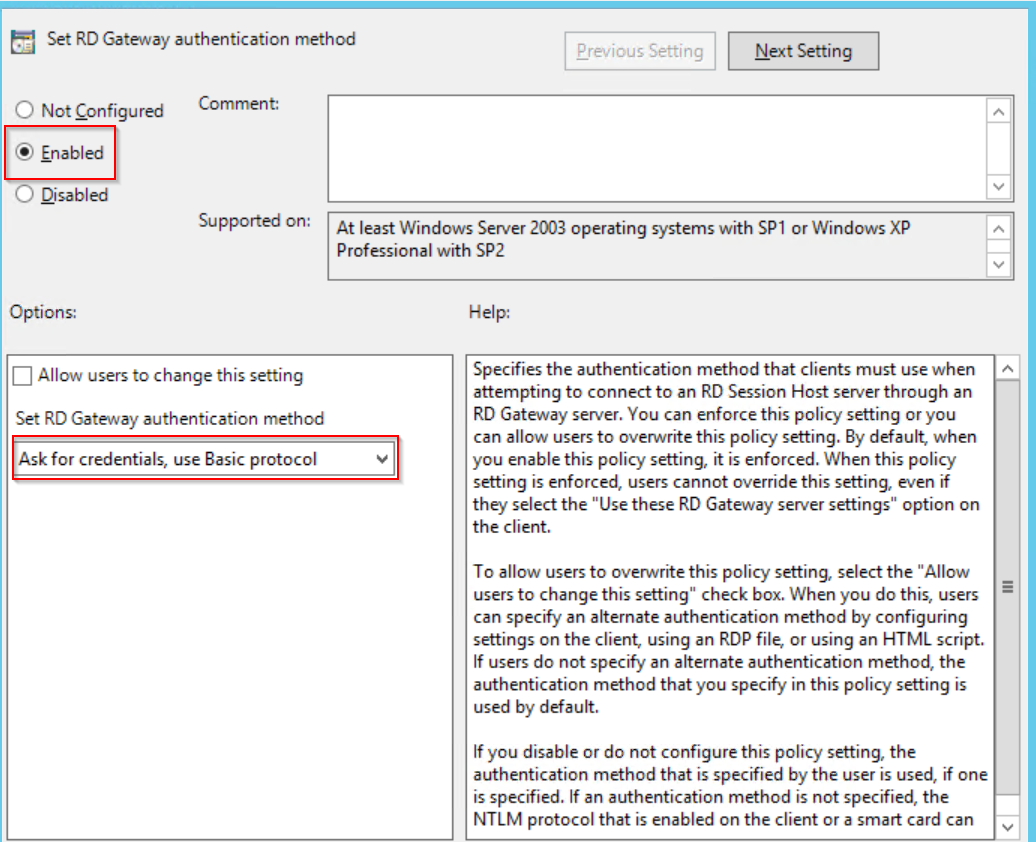The height and width of the screenshot is (842, 1036).
Task: Click the Previous Setting button
Action: 640,51
